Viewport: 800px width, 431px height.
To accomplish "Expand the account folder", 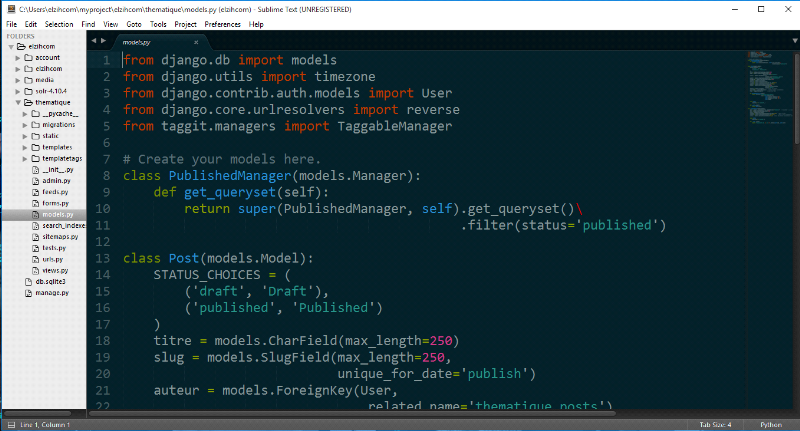I will (x=18, y=58).
